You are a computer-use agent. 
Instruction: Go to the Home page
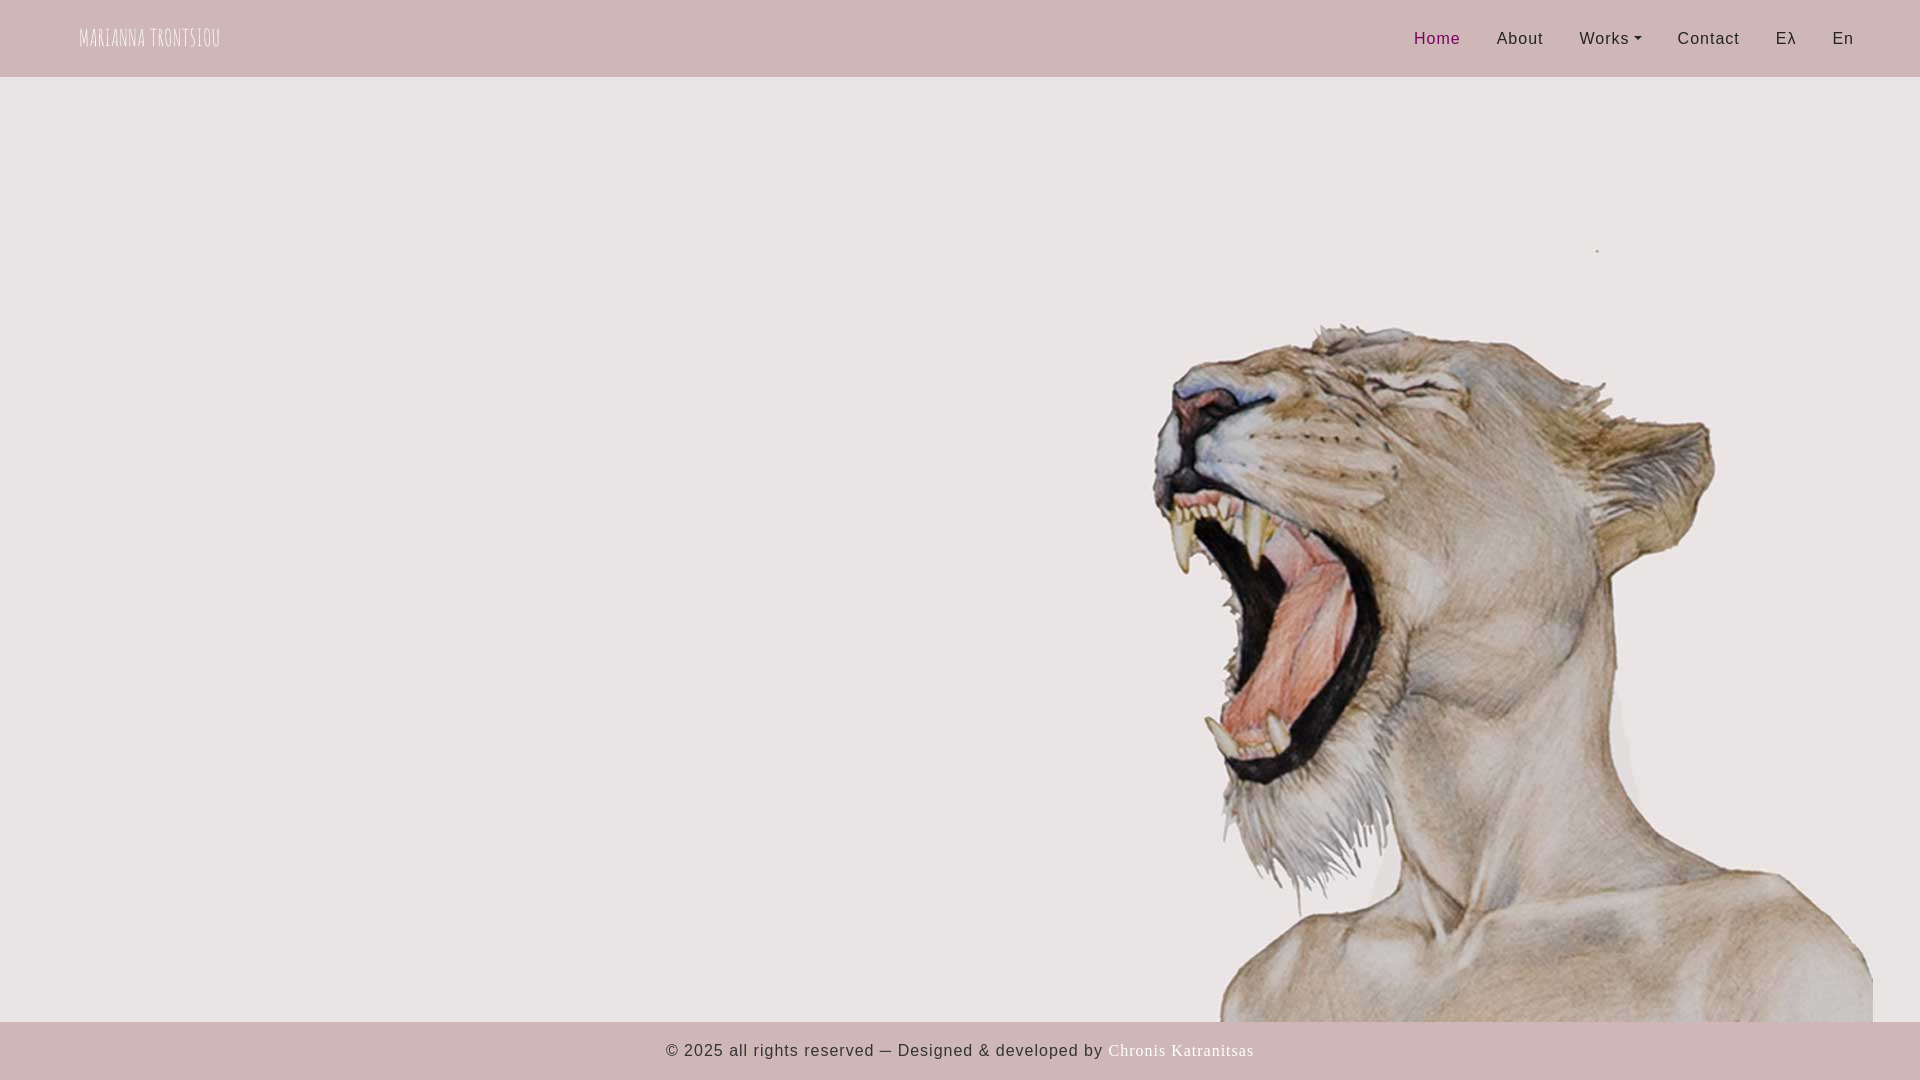[1437, 39]
